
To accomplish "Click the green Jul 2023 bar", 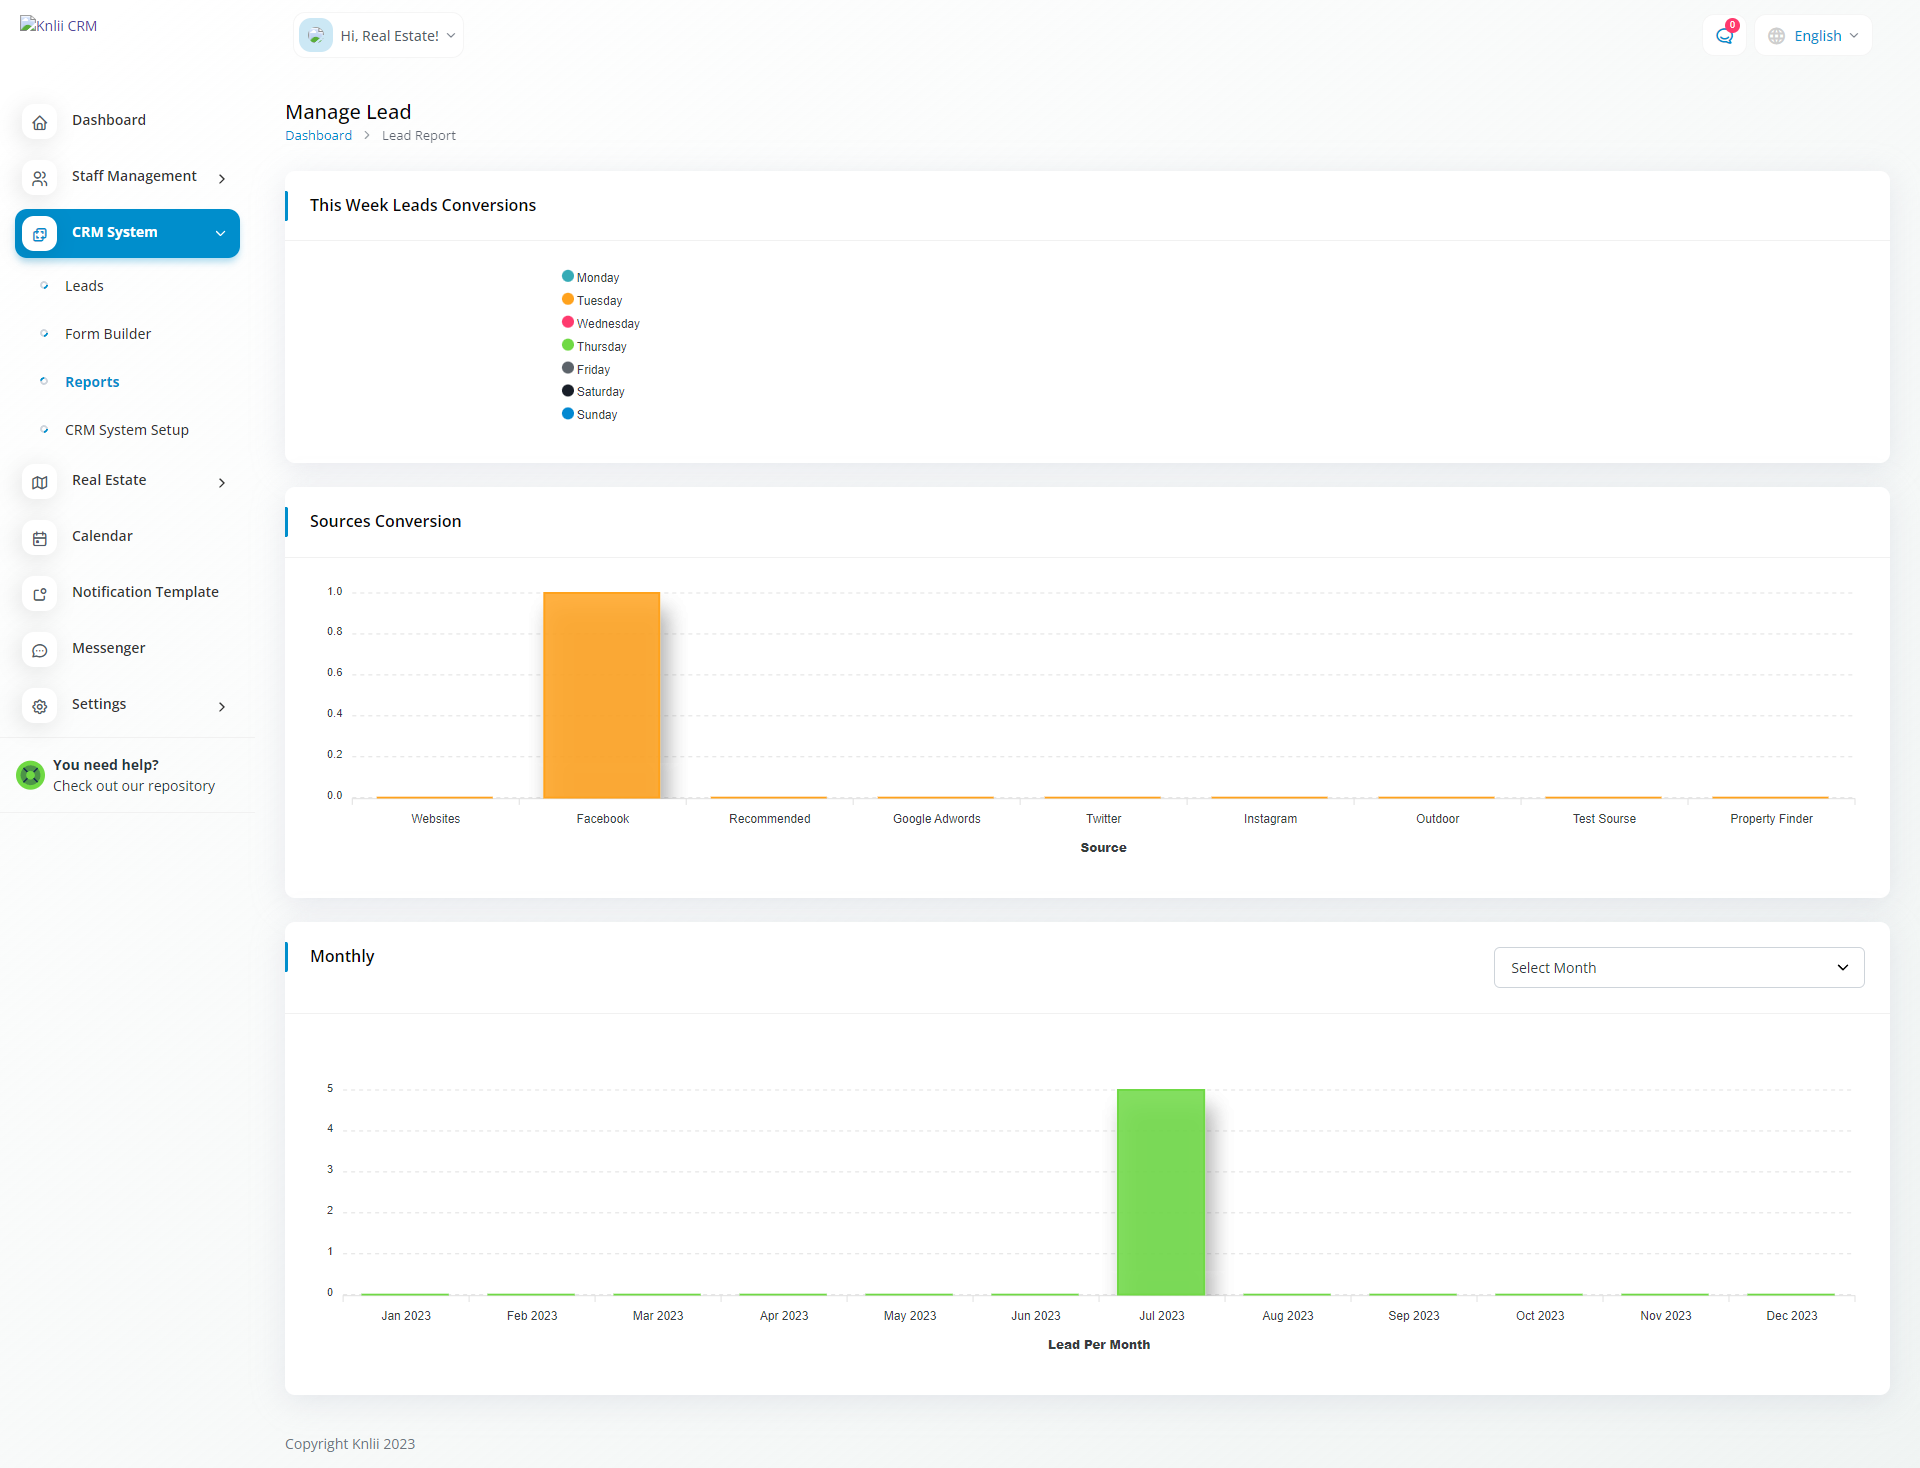I will [1160, 1191].
